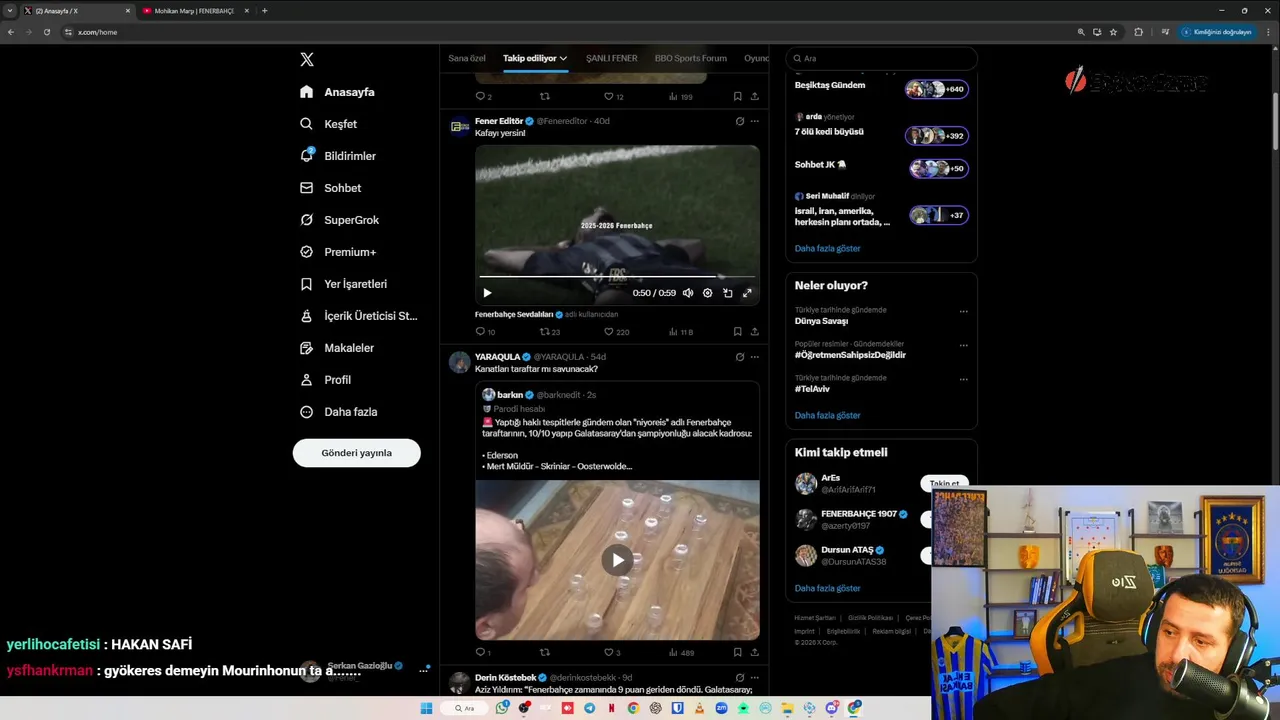The height and width of the screenshot is (720, 1280).
Task: Play the Fener Editör video
Action: [487, 293]
